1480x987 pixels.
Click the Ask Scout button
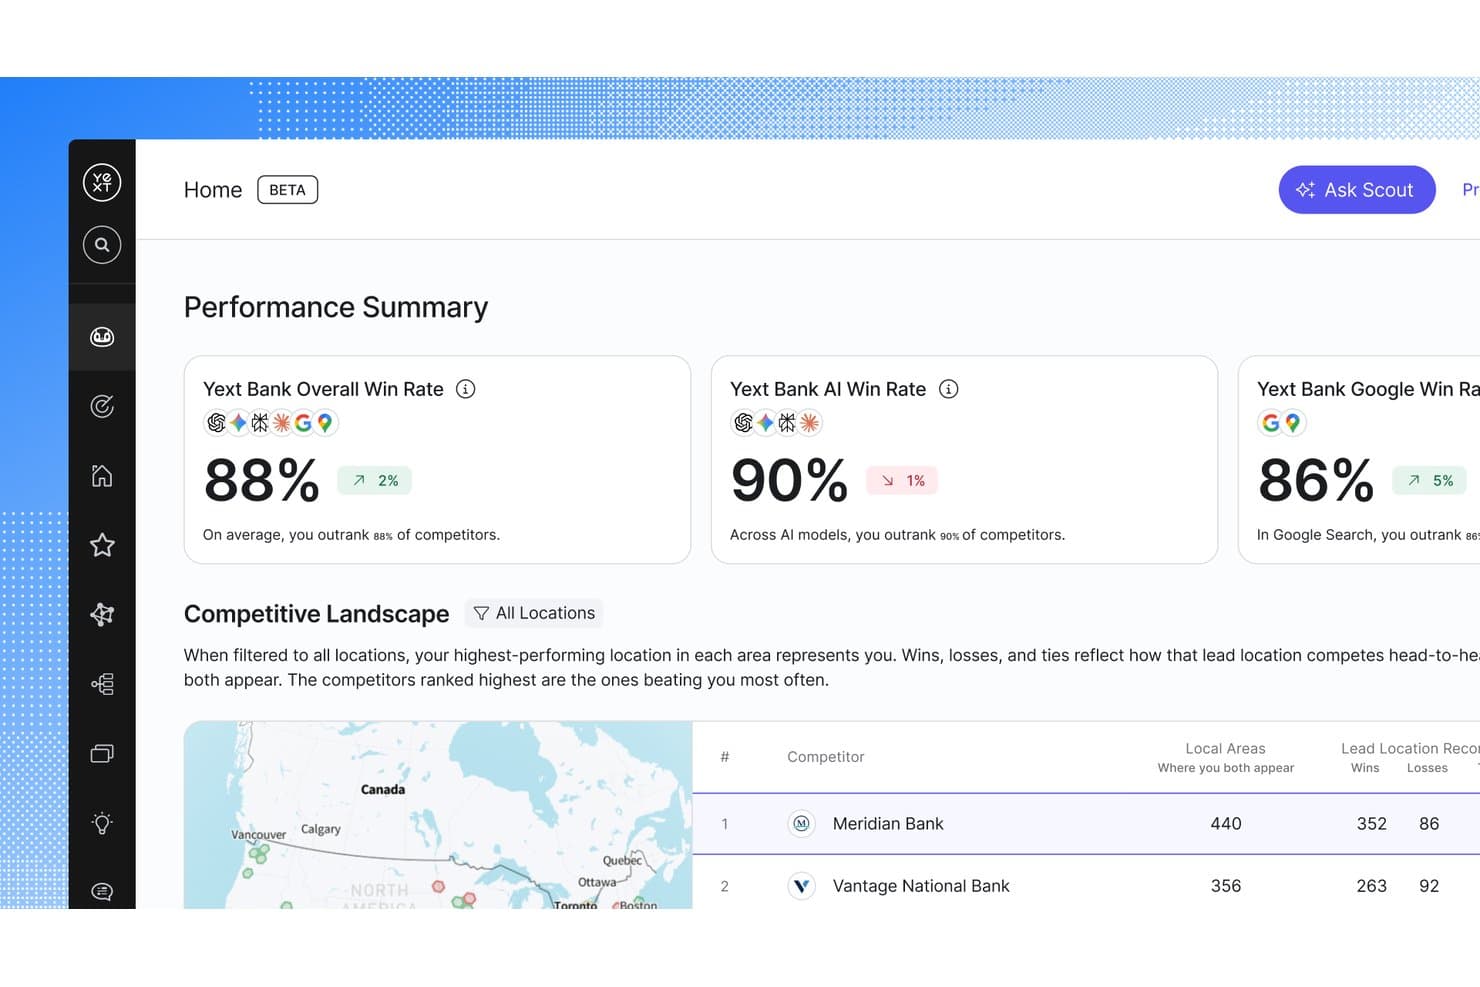tap(1357, 190)
